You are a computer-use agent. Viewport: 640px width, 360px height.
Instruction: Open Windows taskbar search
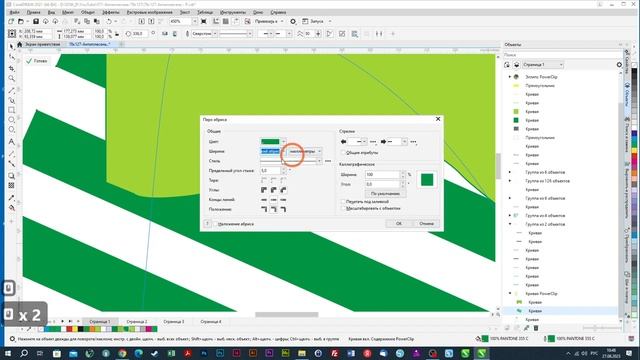click(x=24, y=353)
